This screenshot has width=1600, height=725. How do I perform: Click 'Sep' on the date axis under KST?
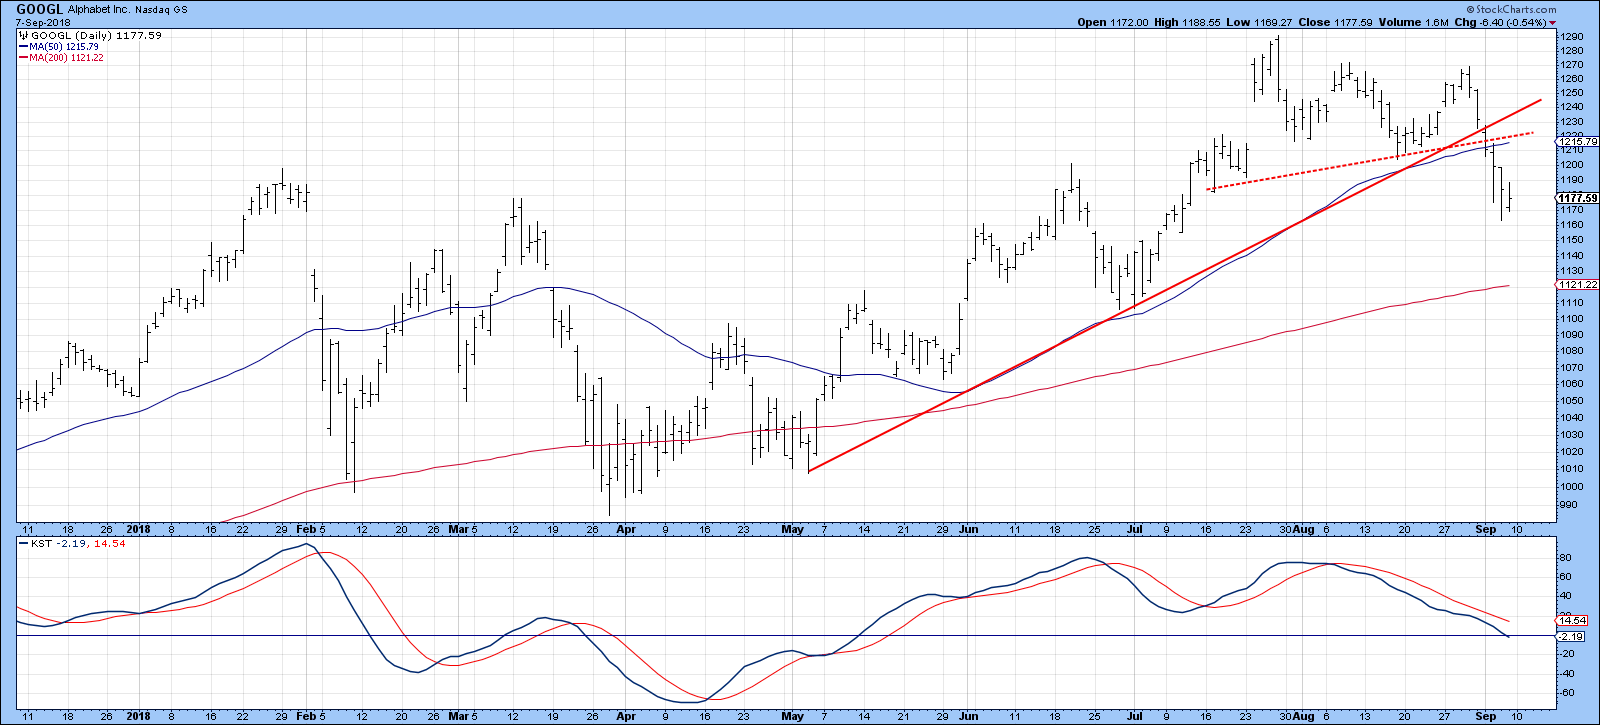[x=1486, y=717]
